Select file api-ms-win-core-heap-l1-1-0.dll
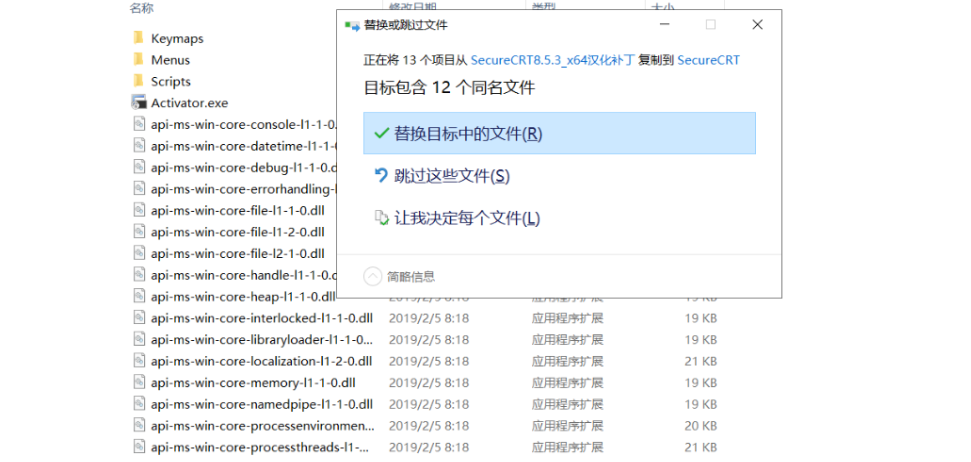 coord(243,297)
